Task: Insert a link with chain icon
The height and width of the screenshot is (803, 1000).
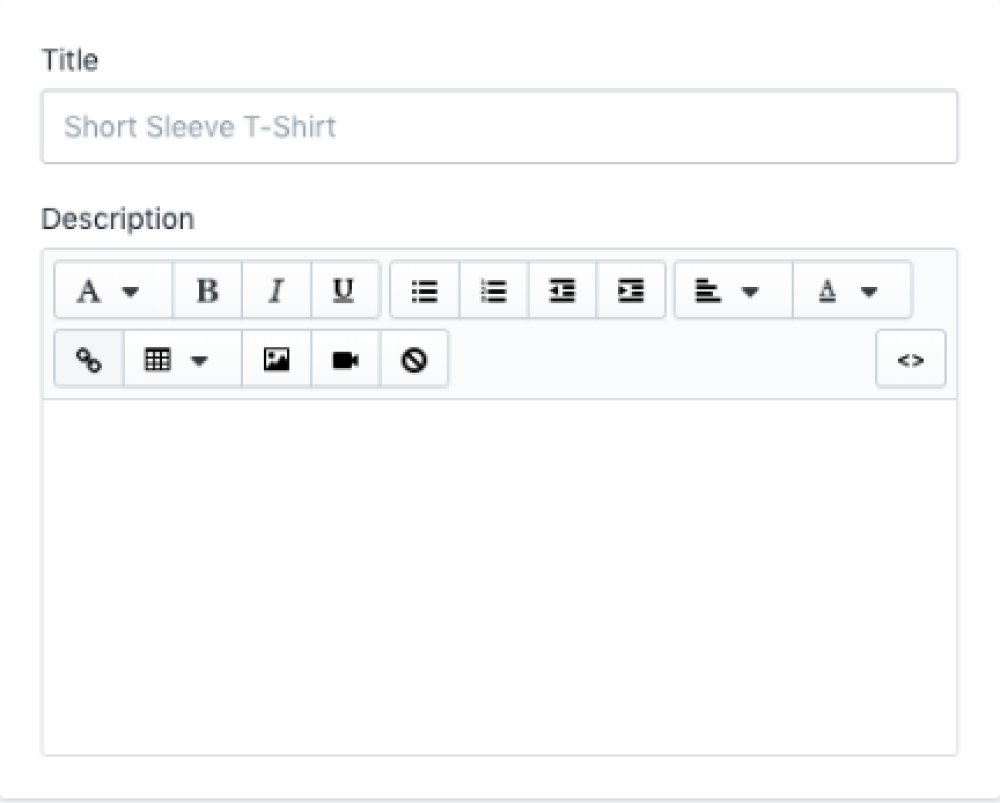Action: 89,359
